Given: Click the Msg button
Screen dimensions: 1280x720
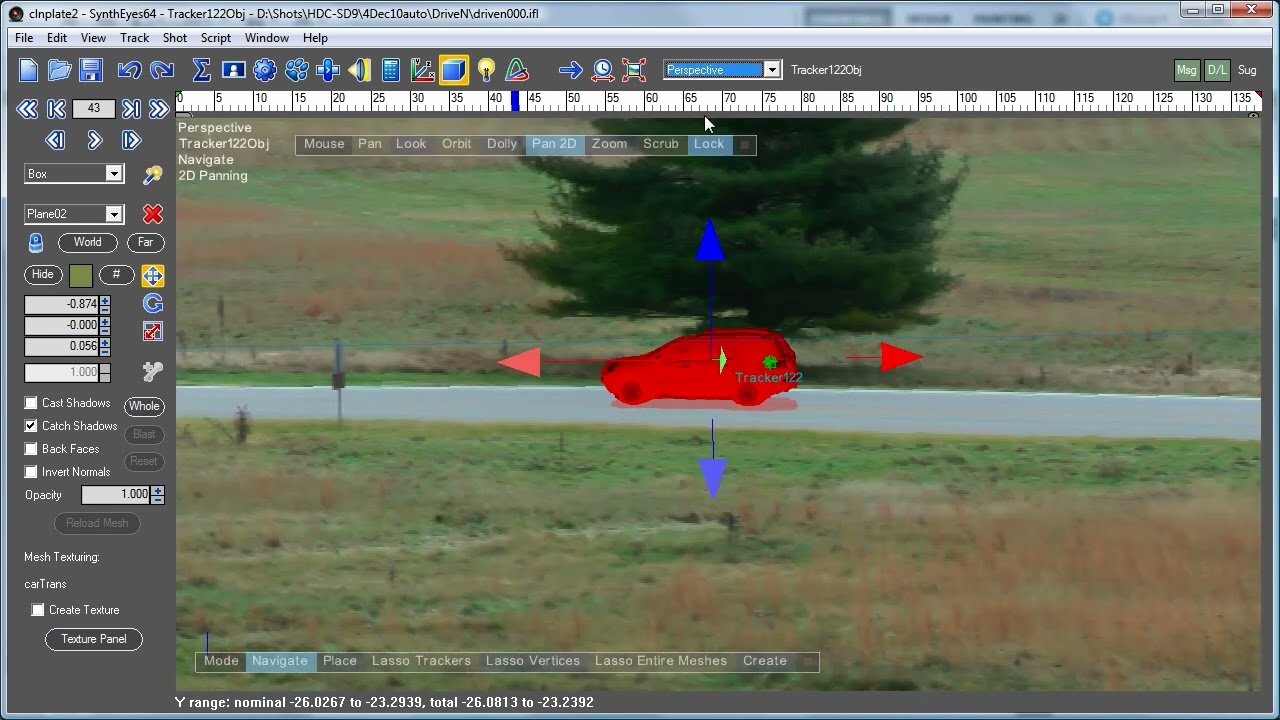Looking at the screenshot, I should coord(1187,70).
